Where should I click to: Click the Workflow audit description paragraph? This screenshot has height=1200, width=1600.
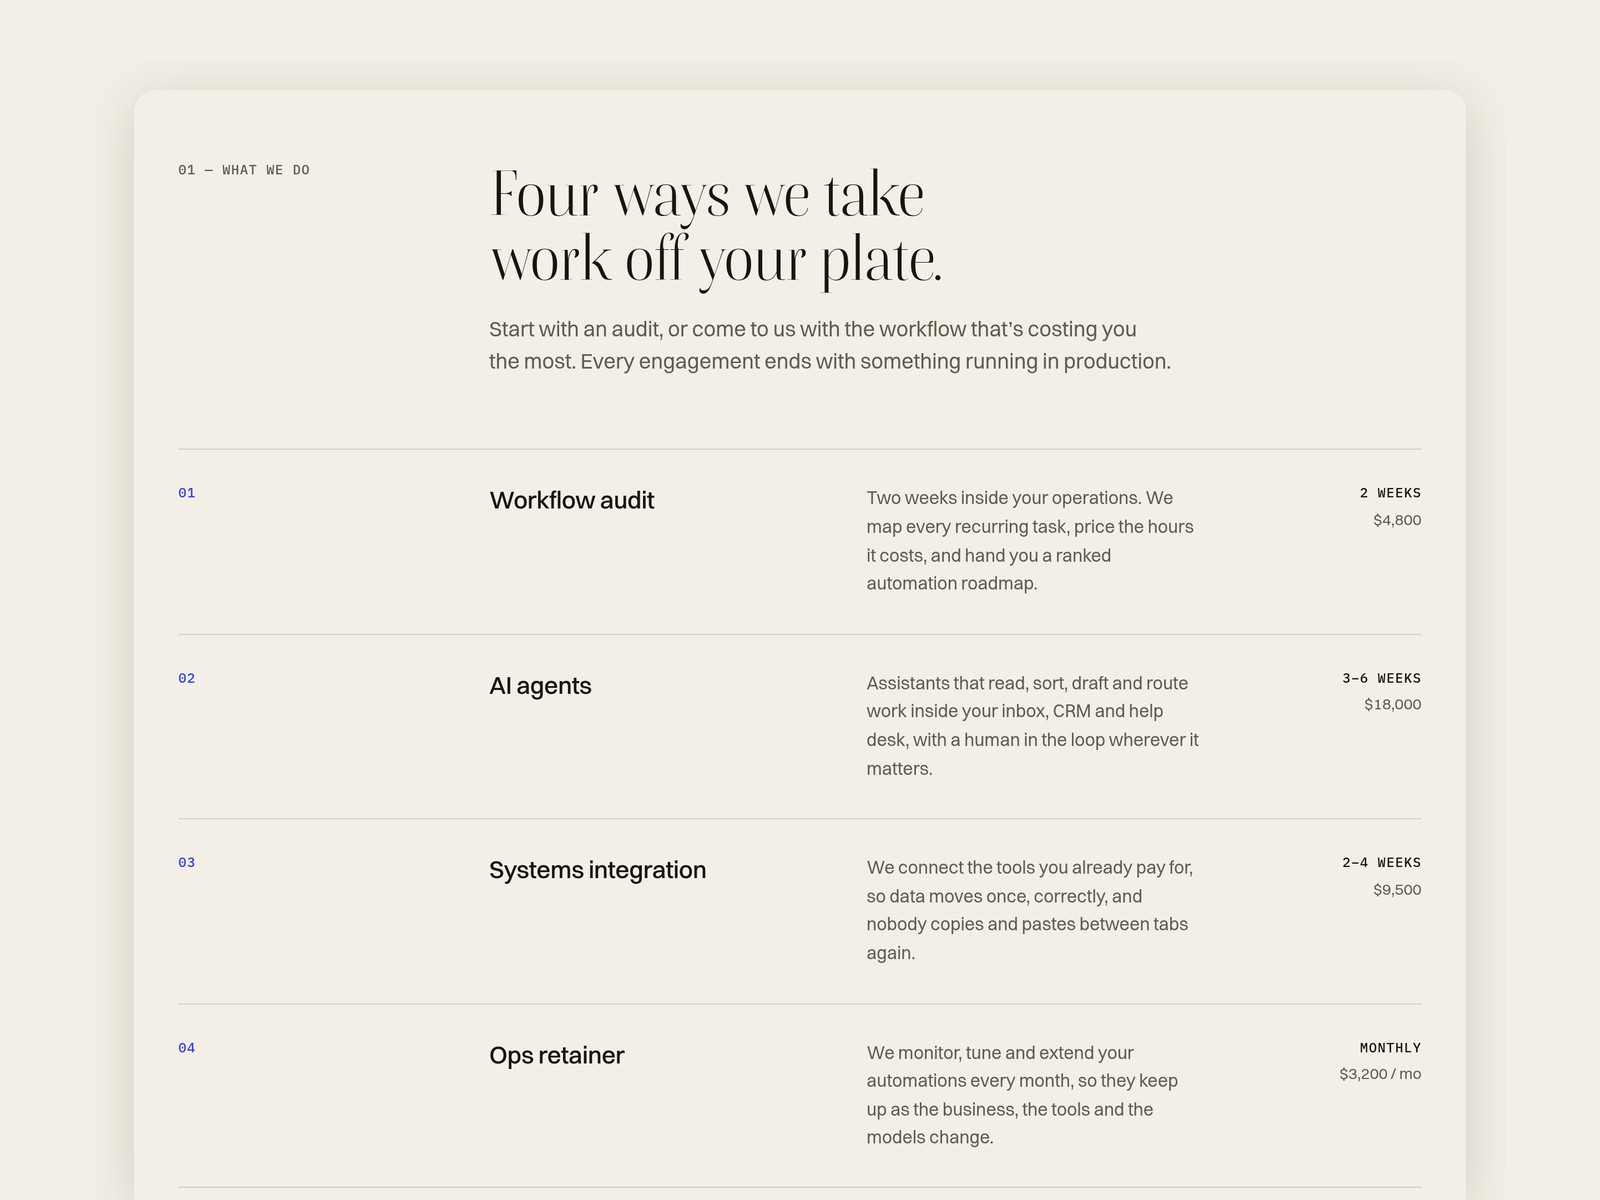[1030, 541]
